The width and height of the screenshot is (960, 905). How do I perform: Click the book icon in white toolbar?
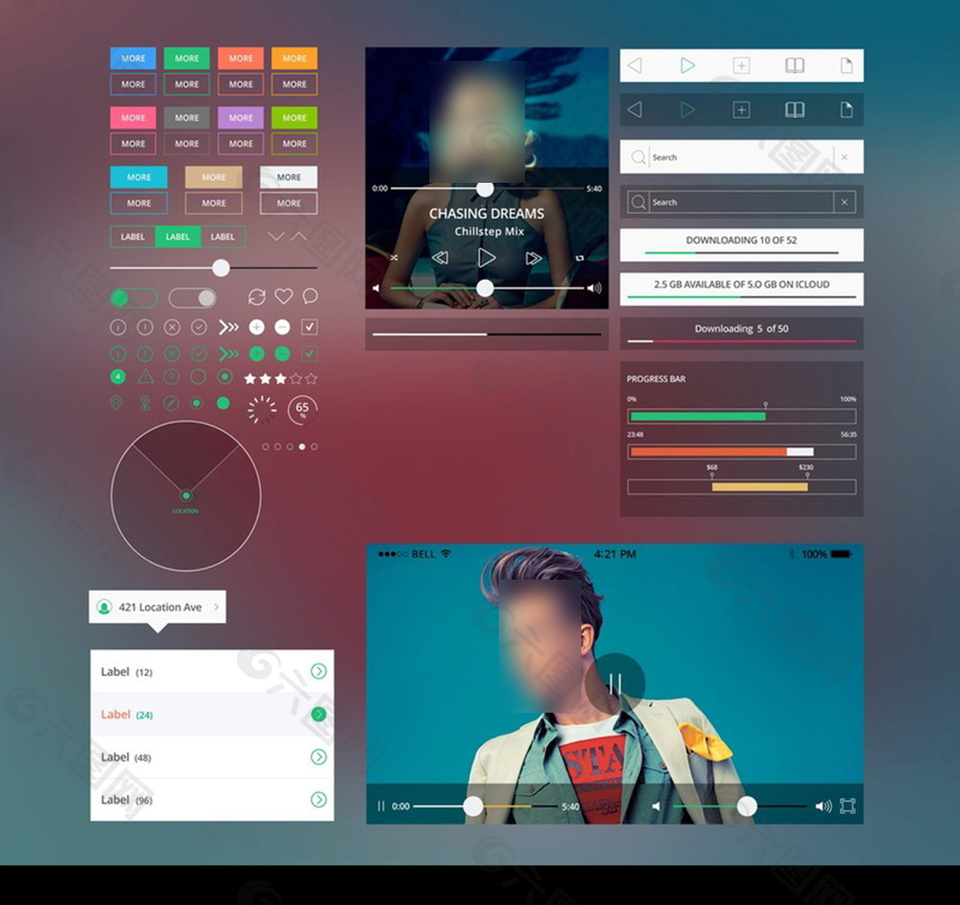(795, 66)
